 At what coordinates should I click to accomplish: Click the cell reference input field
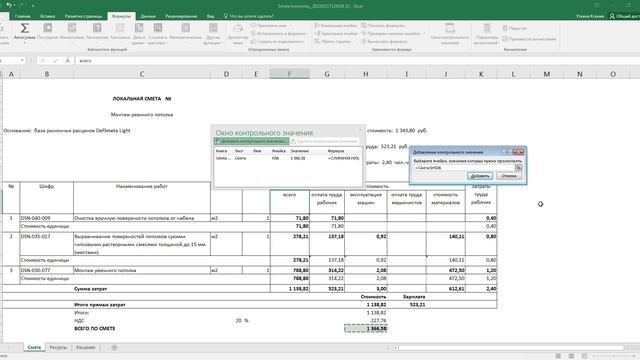464,168
